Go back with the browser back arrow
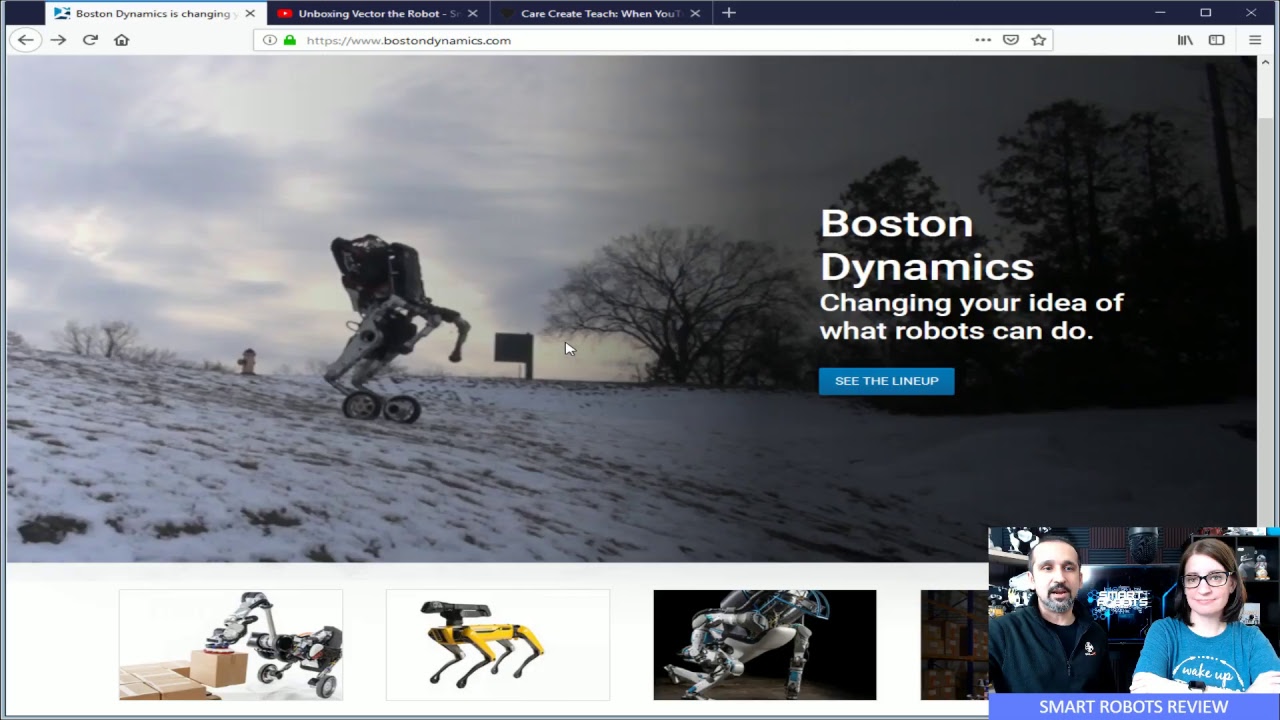Screen dimensions: 1280x720 pos(25,40)
